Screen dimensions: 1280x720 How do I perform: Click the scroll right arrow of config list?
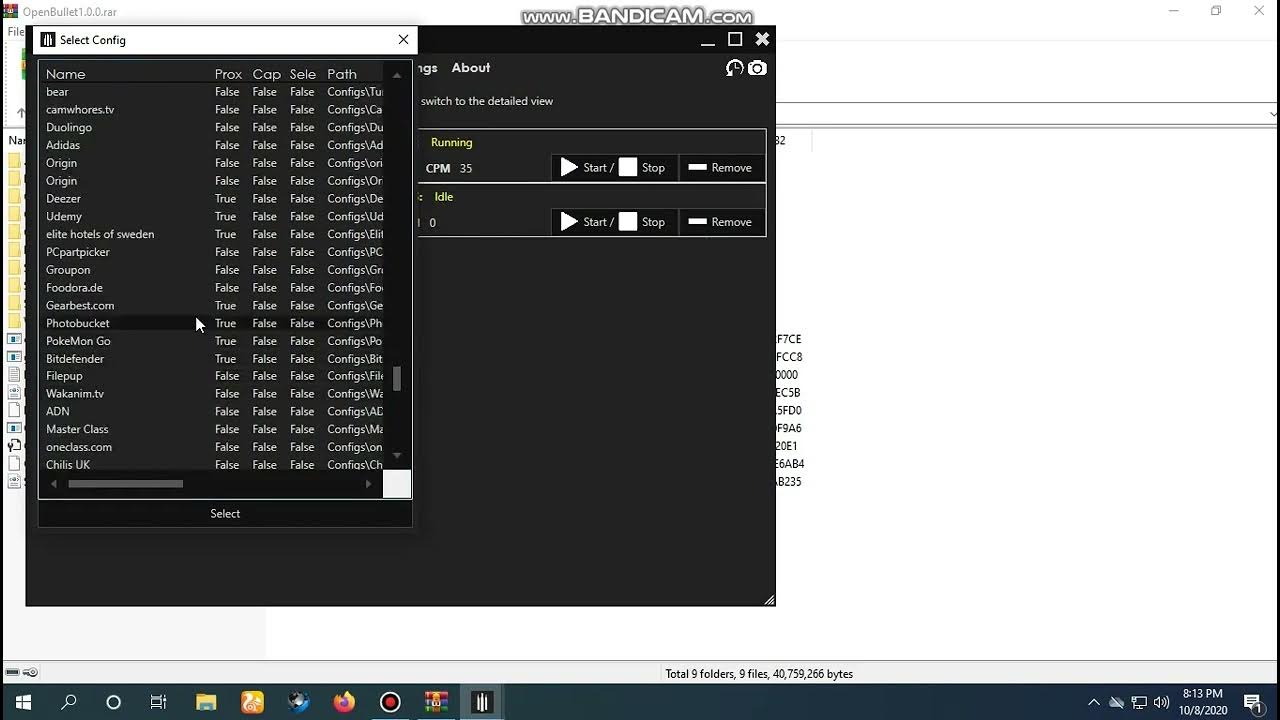[369, 484]
